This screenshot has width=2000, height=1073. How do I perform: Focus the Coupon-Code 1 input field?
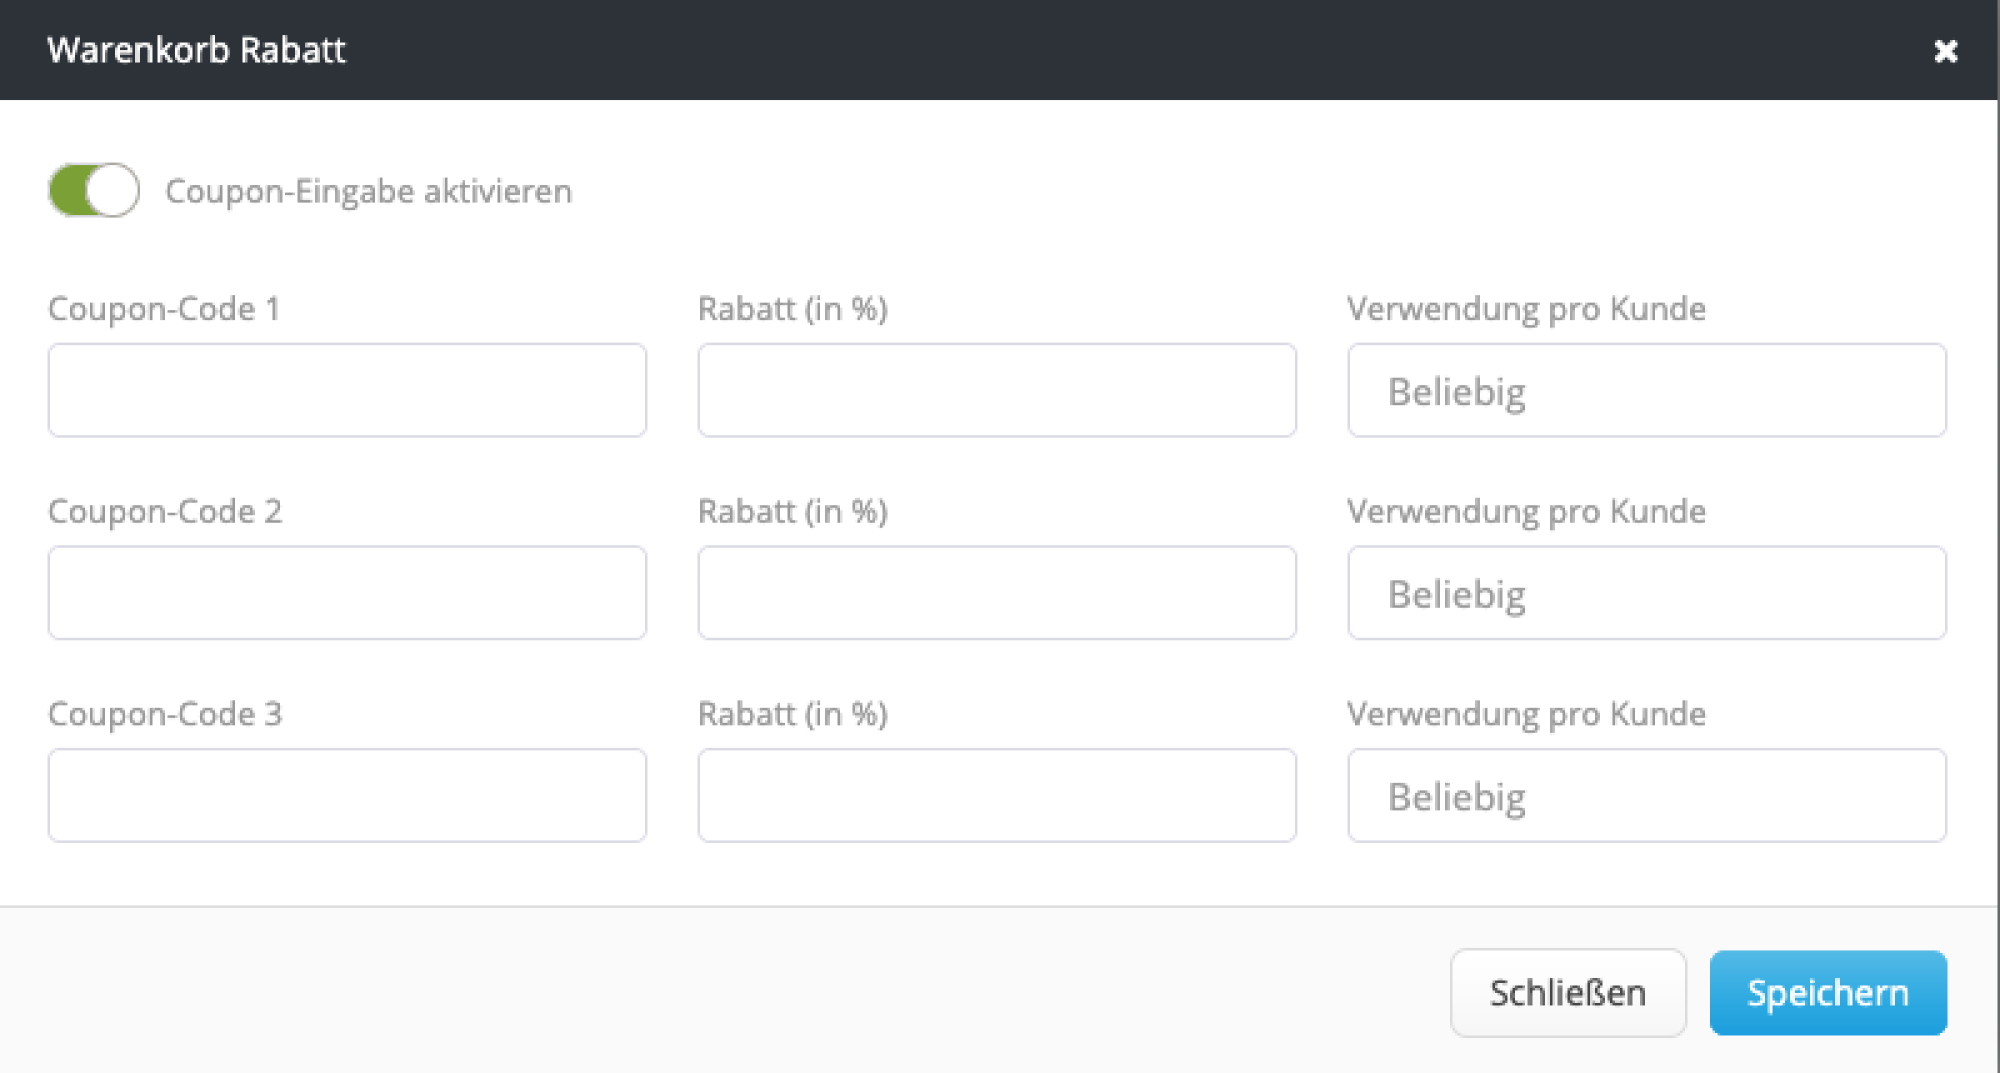tap(346, 390)
